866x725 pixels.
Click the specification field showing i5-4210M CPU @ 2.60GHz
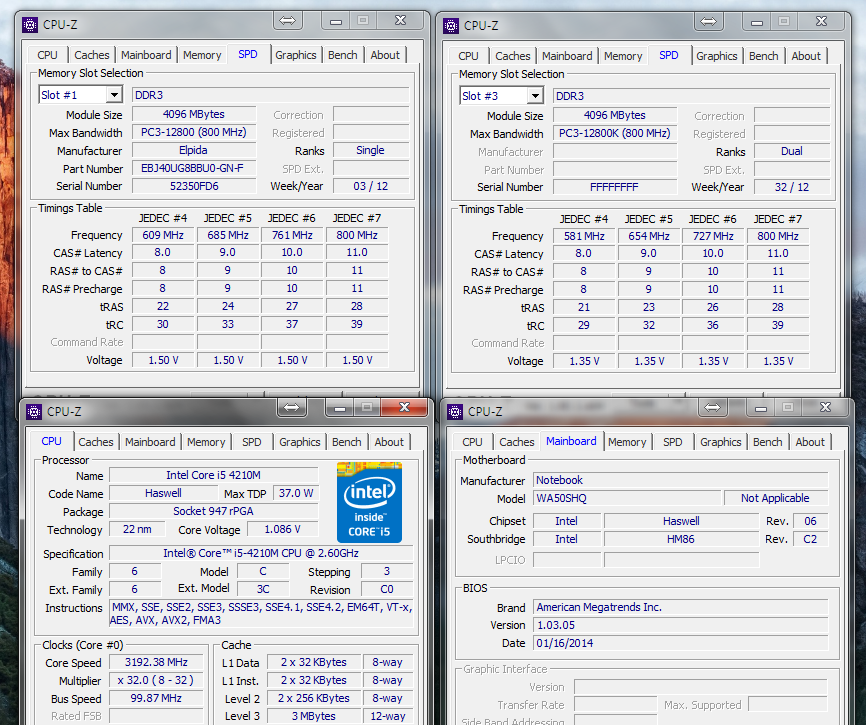point(261,553)
